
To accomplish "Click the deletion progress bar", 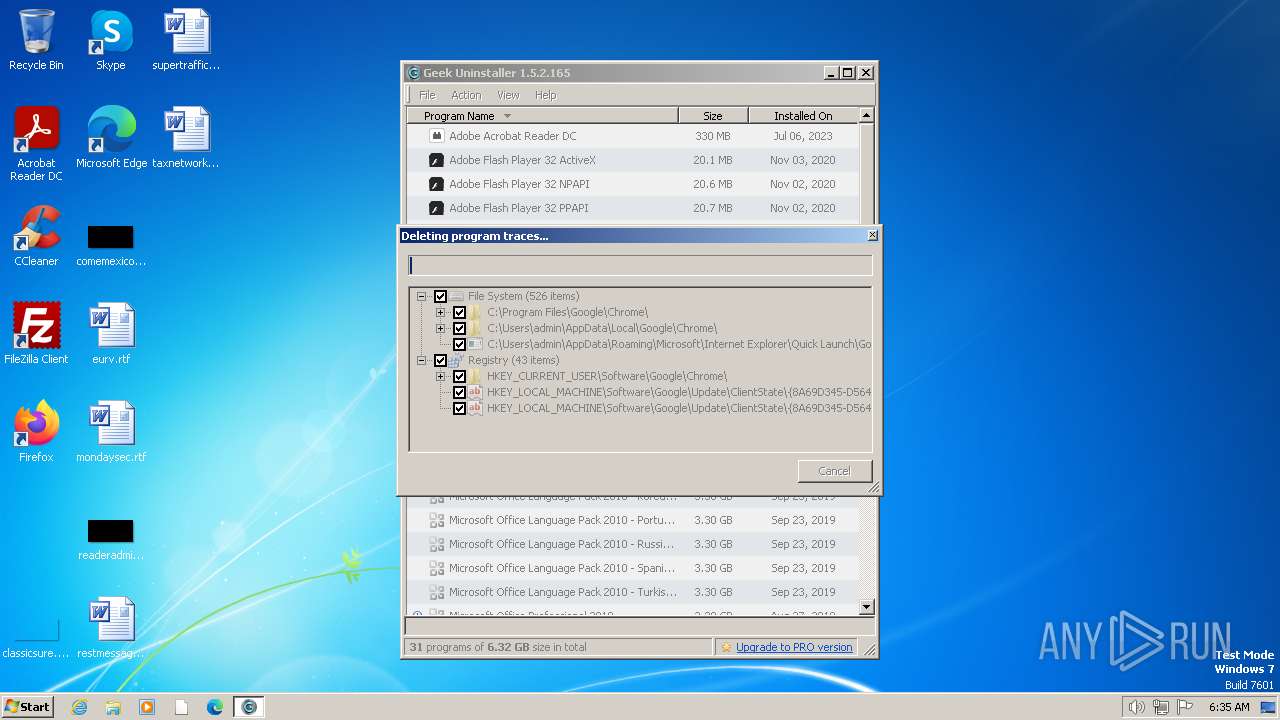I will click(640, 266).
